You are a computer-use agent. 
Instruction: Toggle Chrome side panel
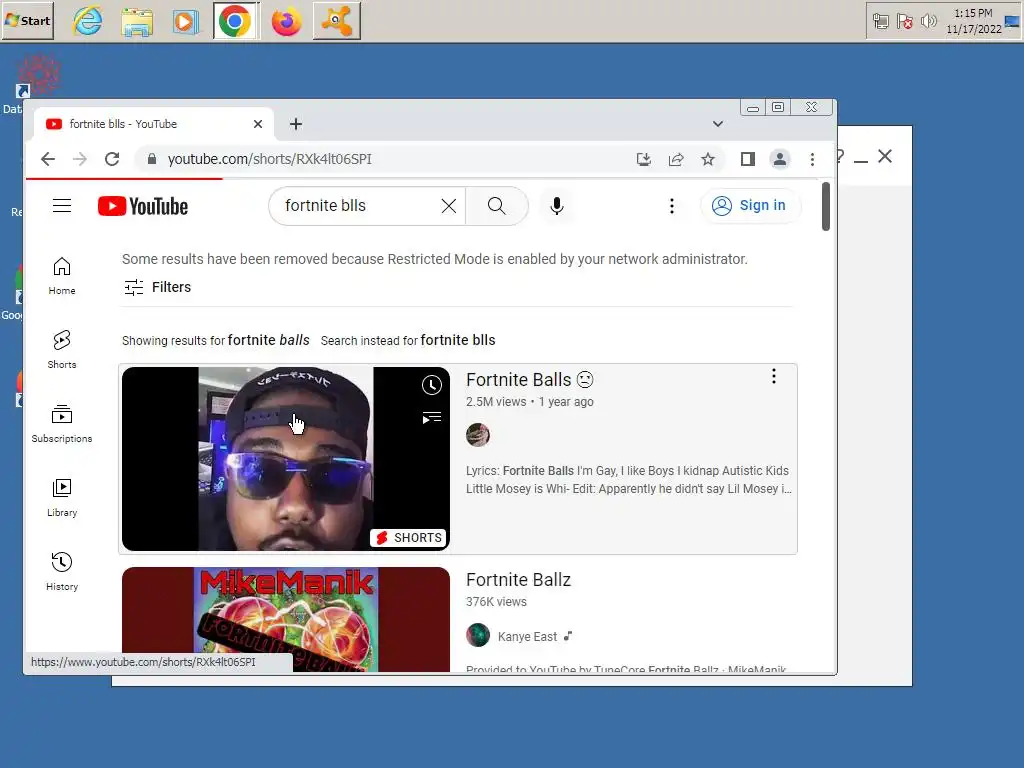pyautogui.click(x=748, y=159)
